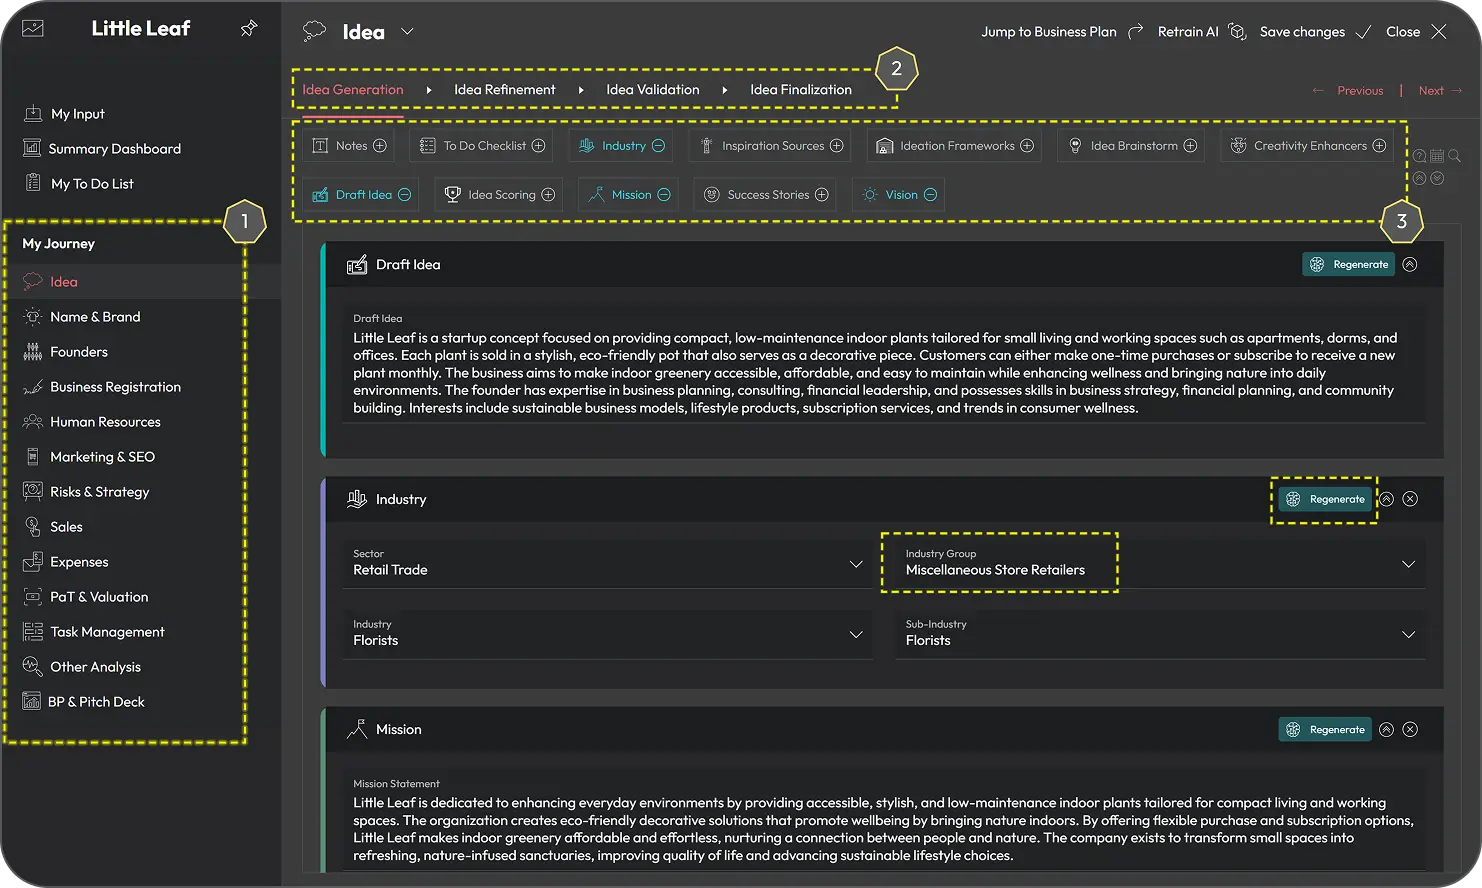
Task: Click the Retrain AI icon
Action: click(x=1237, y=32)
